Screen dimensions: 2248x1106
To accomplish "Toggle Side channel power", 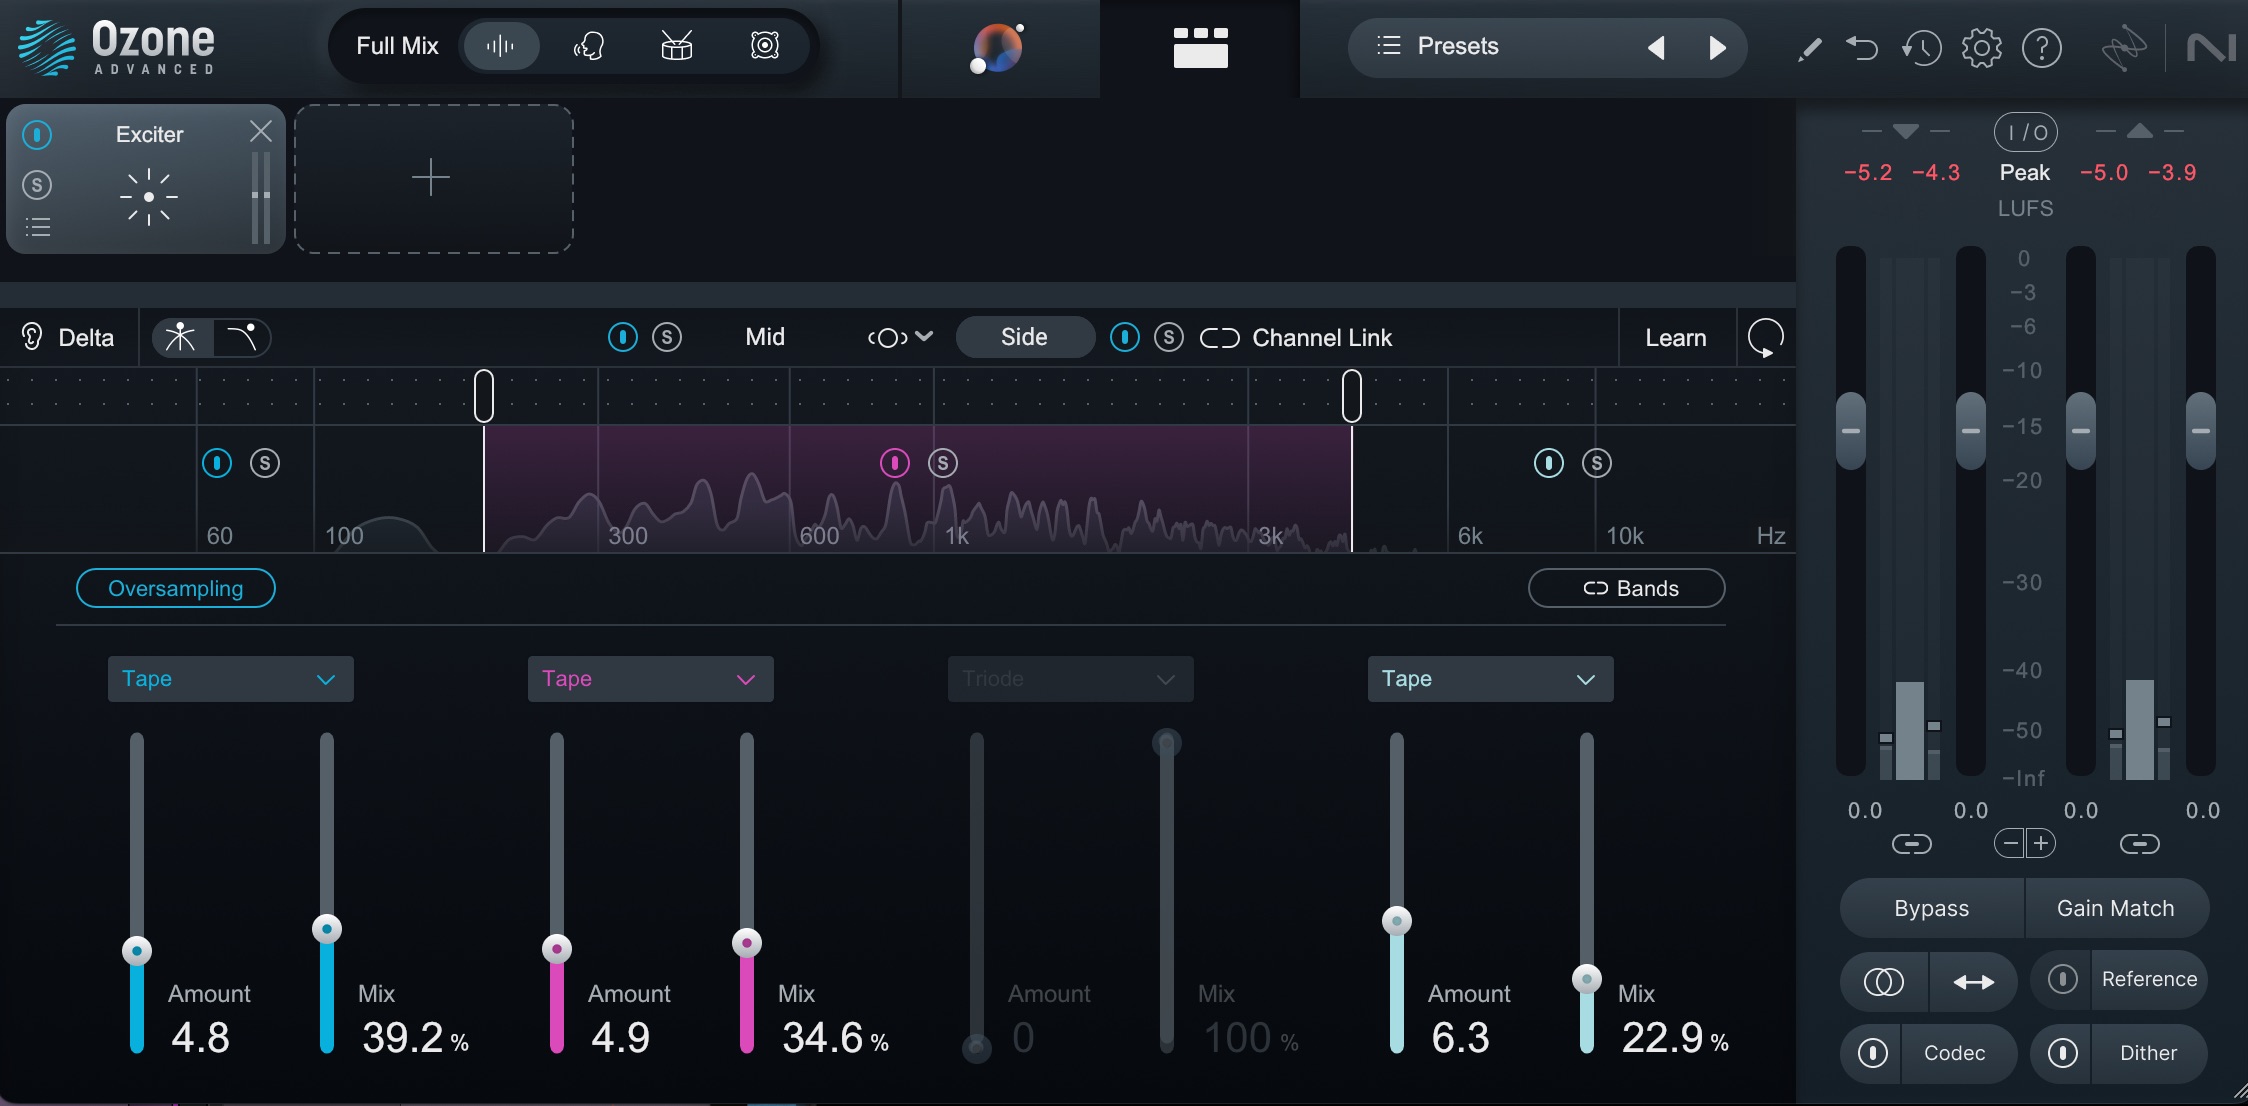I will point(1125,337).
